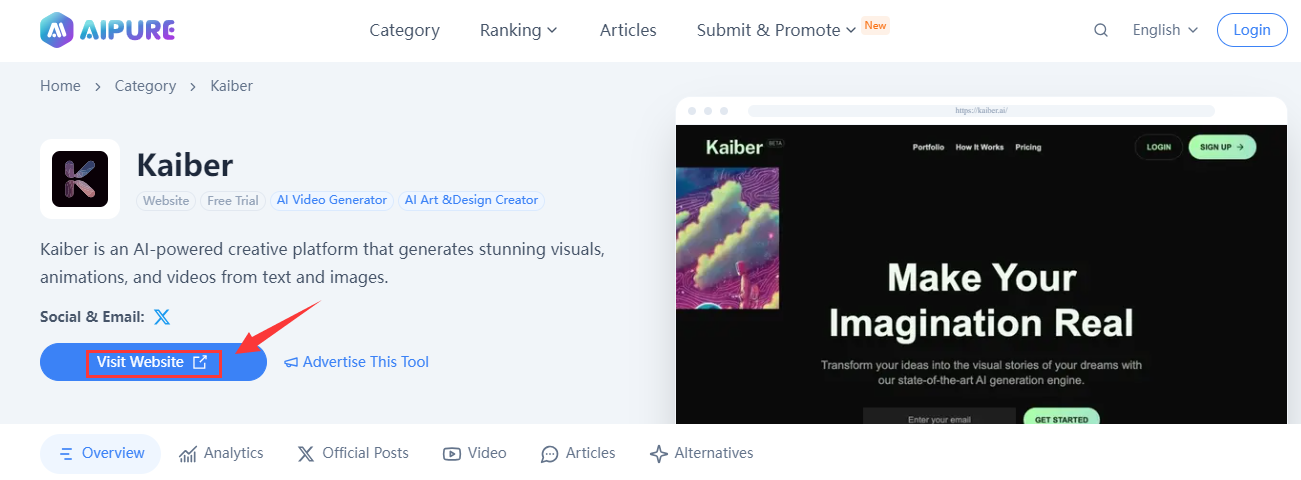Expand the Submit & Promote dropdown

[x=776, y=30]
